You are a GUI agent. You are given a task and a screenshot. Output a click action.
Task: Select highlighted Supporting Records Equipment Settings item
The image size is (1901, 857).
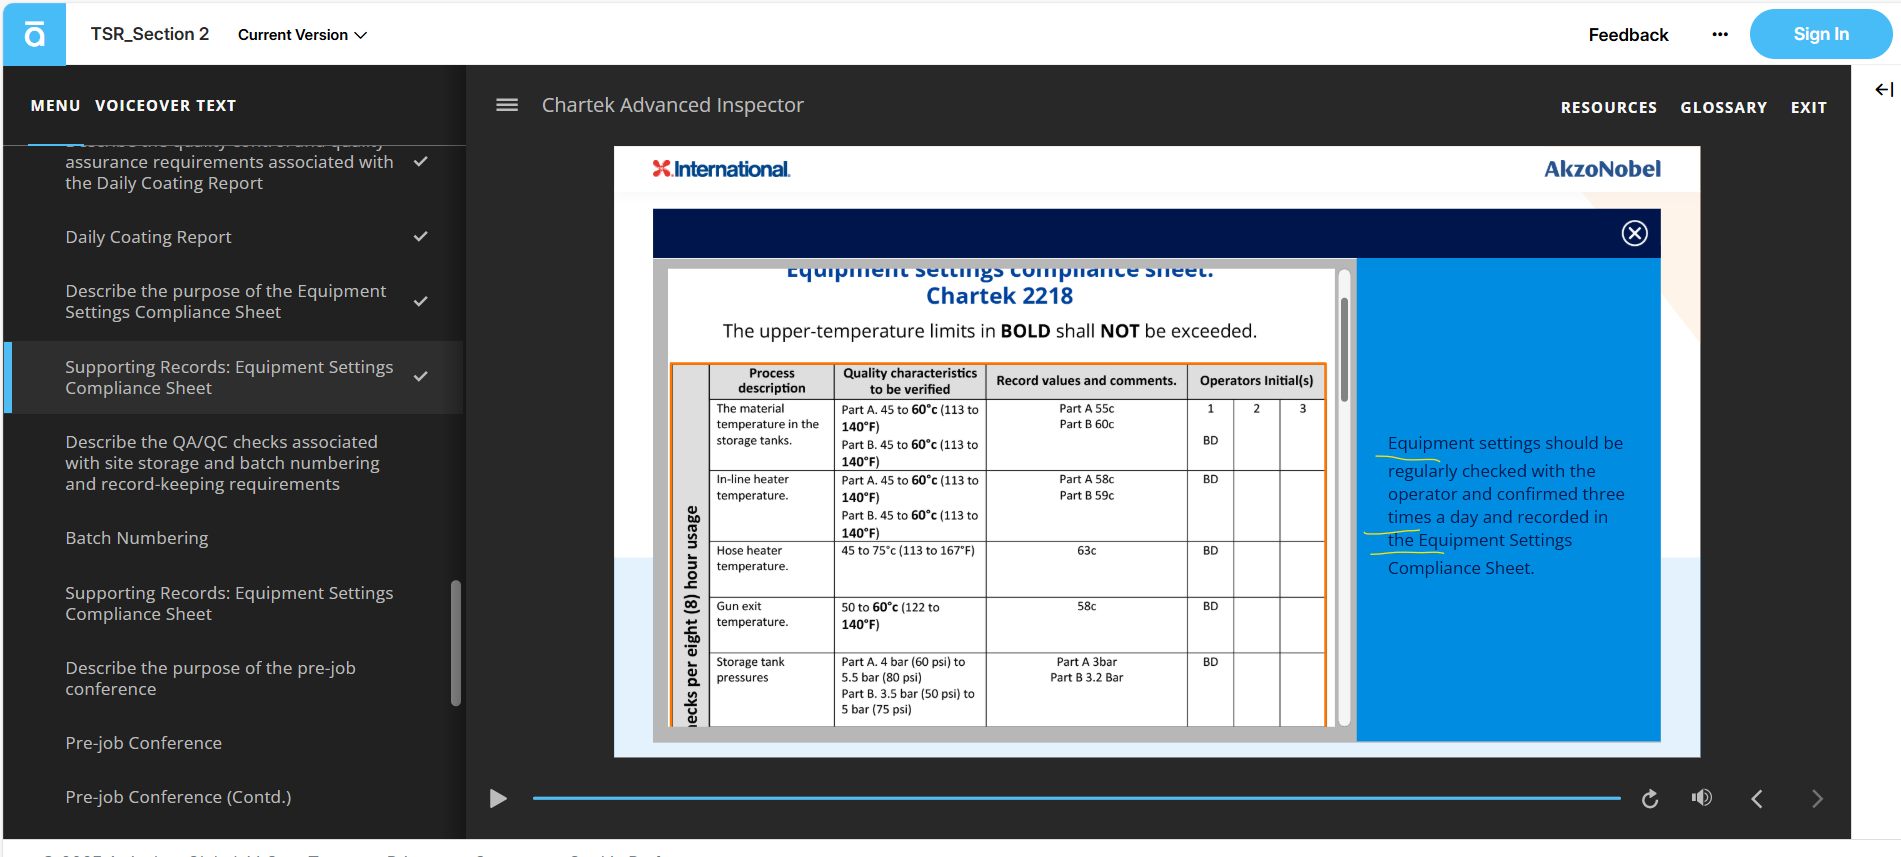coord(233,377)
